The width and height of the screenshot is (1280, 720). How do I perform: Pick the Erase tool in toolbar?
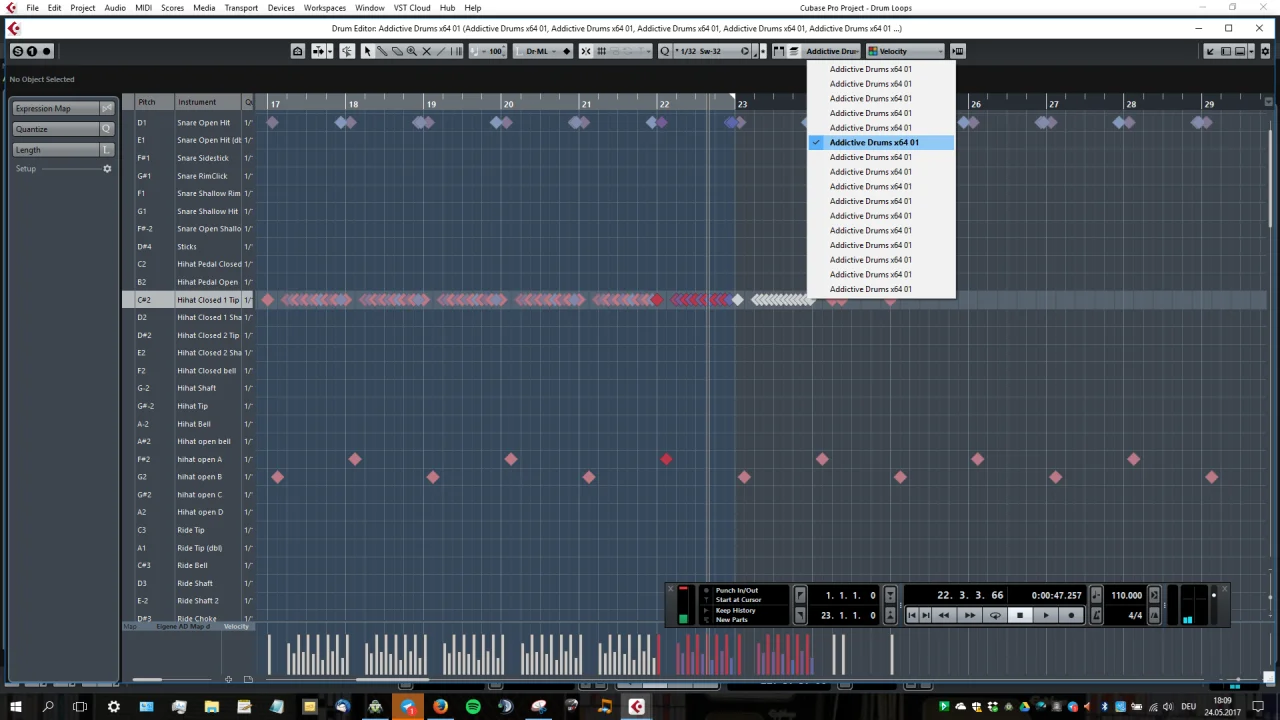397,51
